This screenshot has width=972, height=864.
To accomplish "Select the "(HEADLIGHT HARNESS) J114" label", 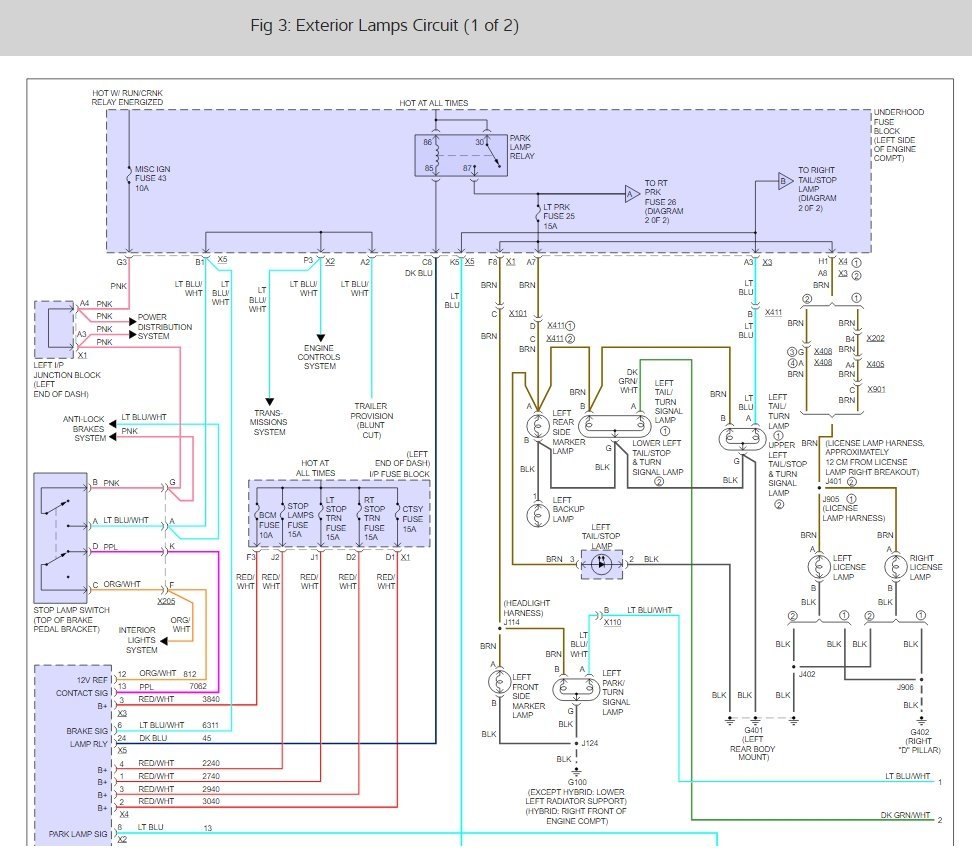I will click(x=526, y=612).
